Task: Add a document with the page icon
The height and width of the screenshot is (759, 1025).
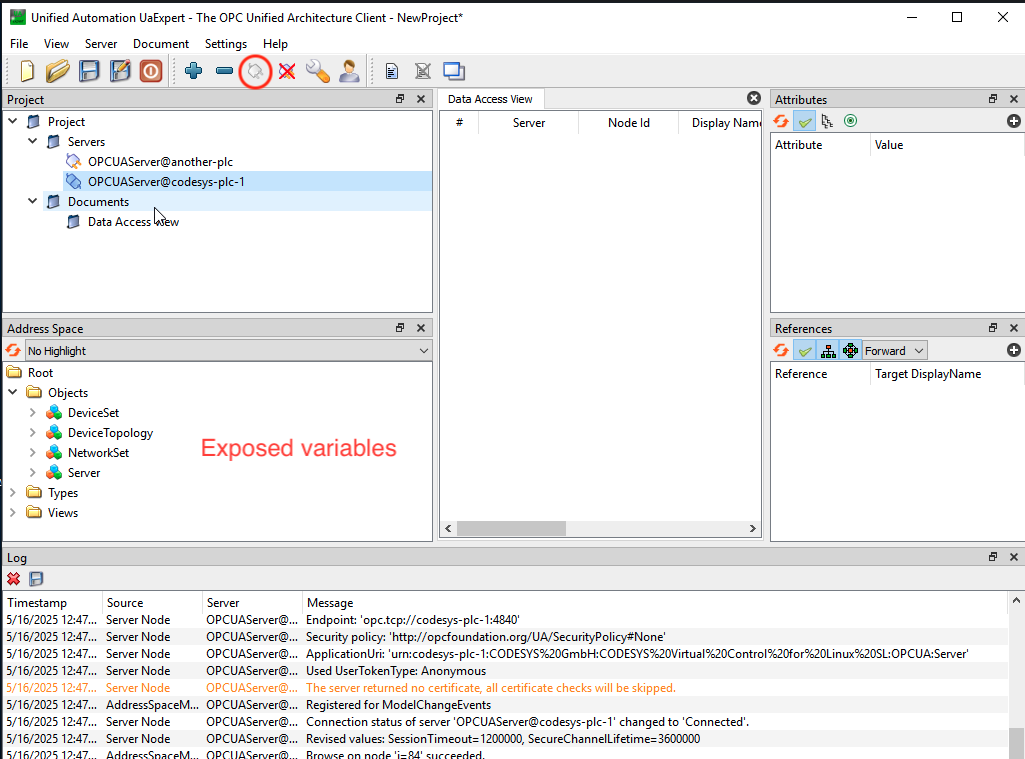Action: pos(392,71)
